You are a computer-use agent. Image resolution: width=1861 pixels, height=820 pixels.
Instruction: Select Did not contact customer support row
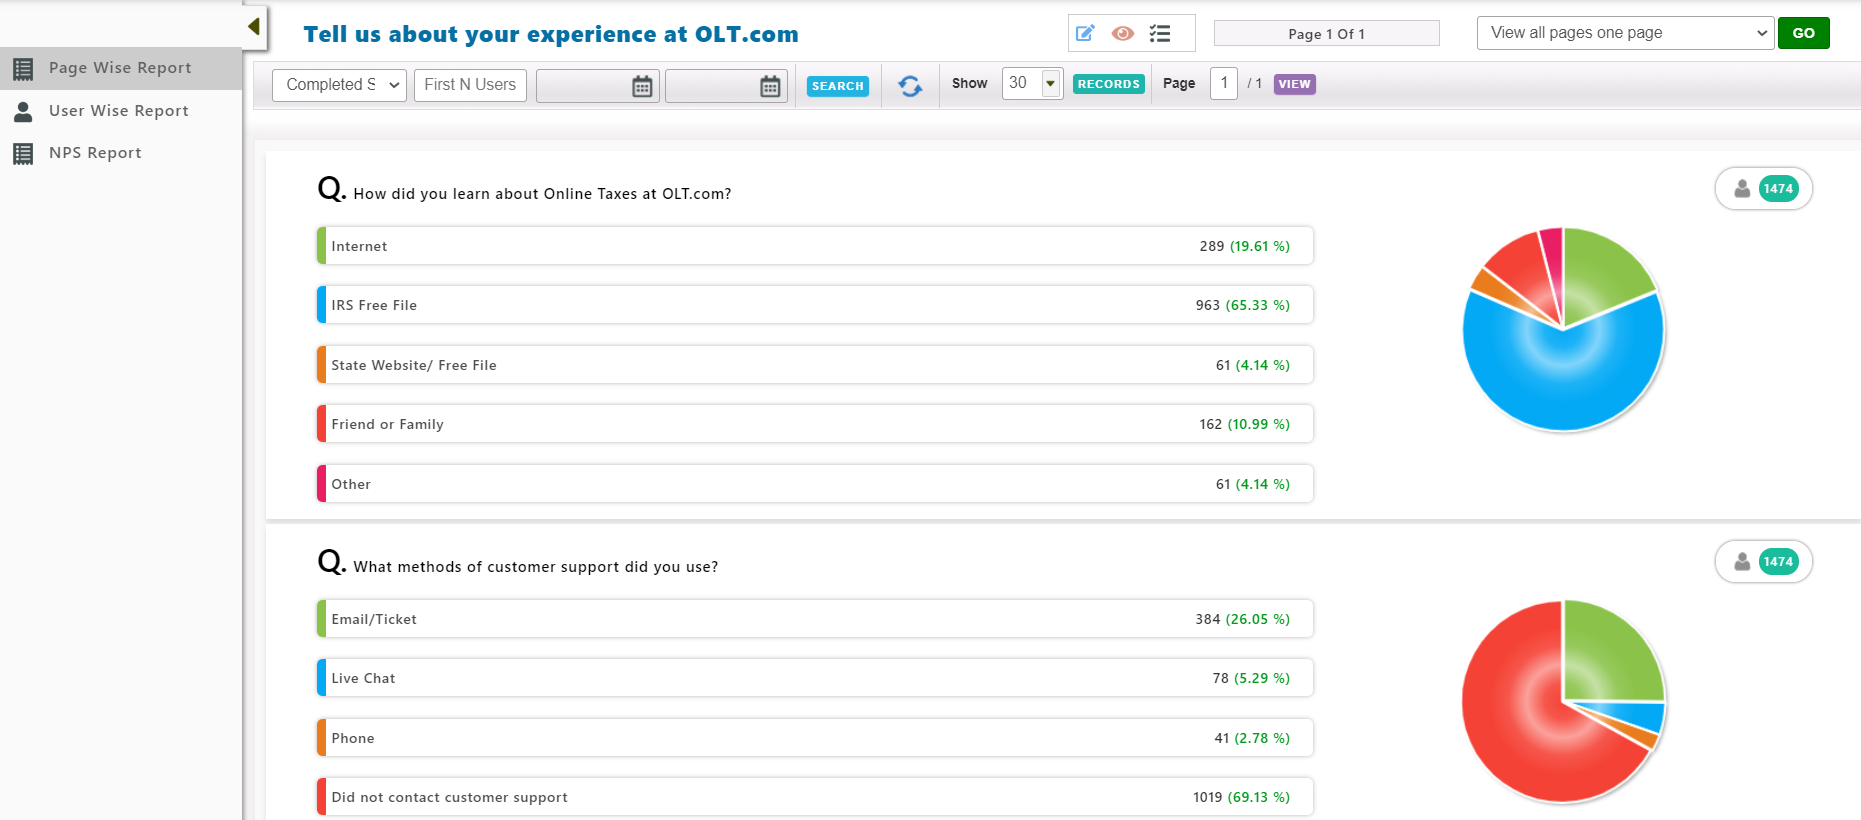tap(815, 797)
